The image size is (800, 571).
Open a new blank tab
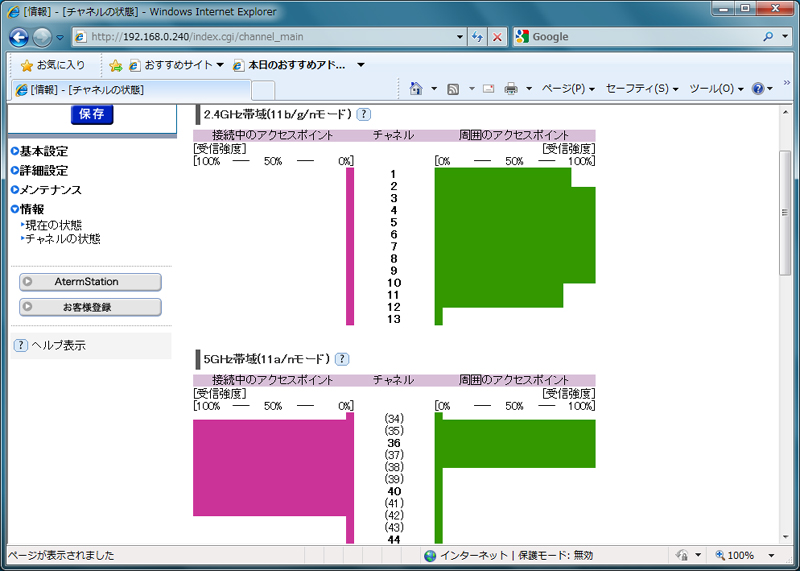click(x=263, y=90)
